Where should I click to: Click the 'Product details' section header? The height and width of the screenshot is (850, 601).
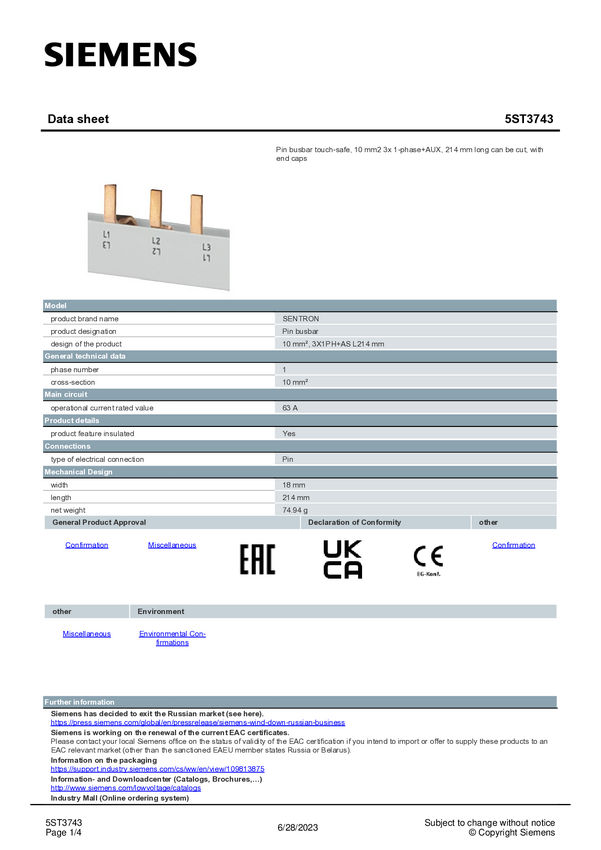300,421
